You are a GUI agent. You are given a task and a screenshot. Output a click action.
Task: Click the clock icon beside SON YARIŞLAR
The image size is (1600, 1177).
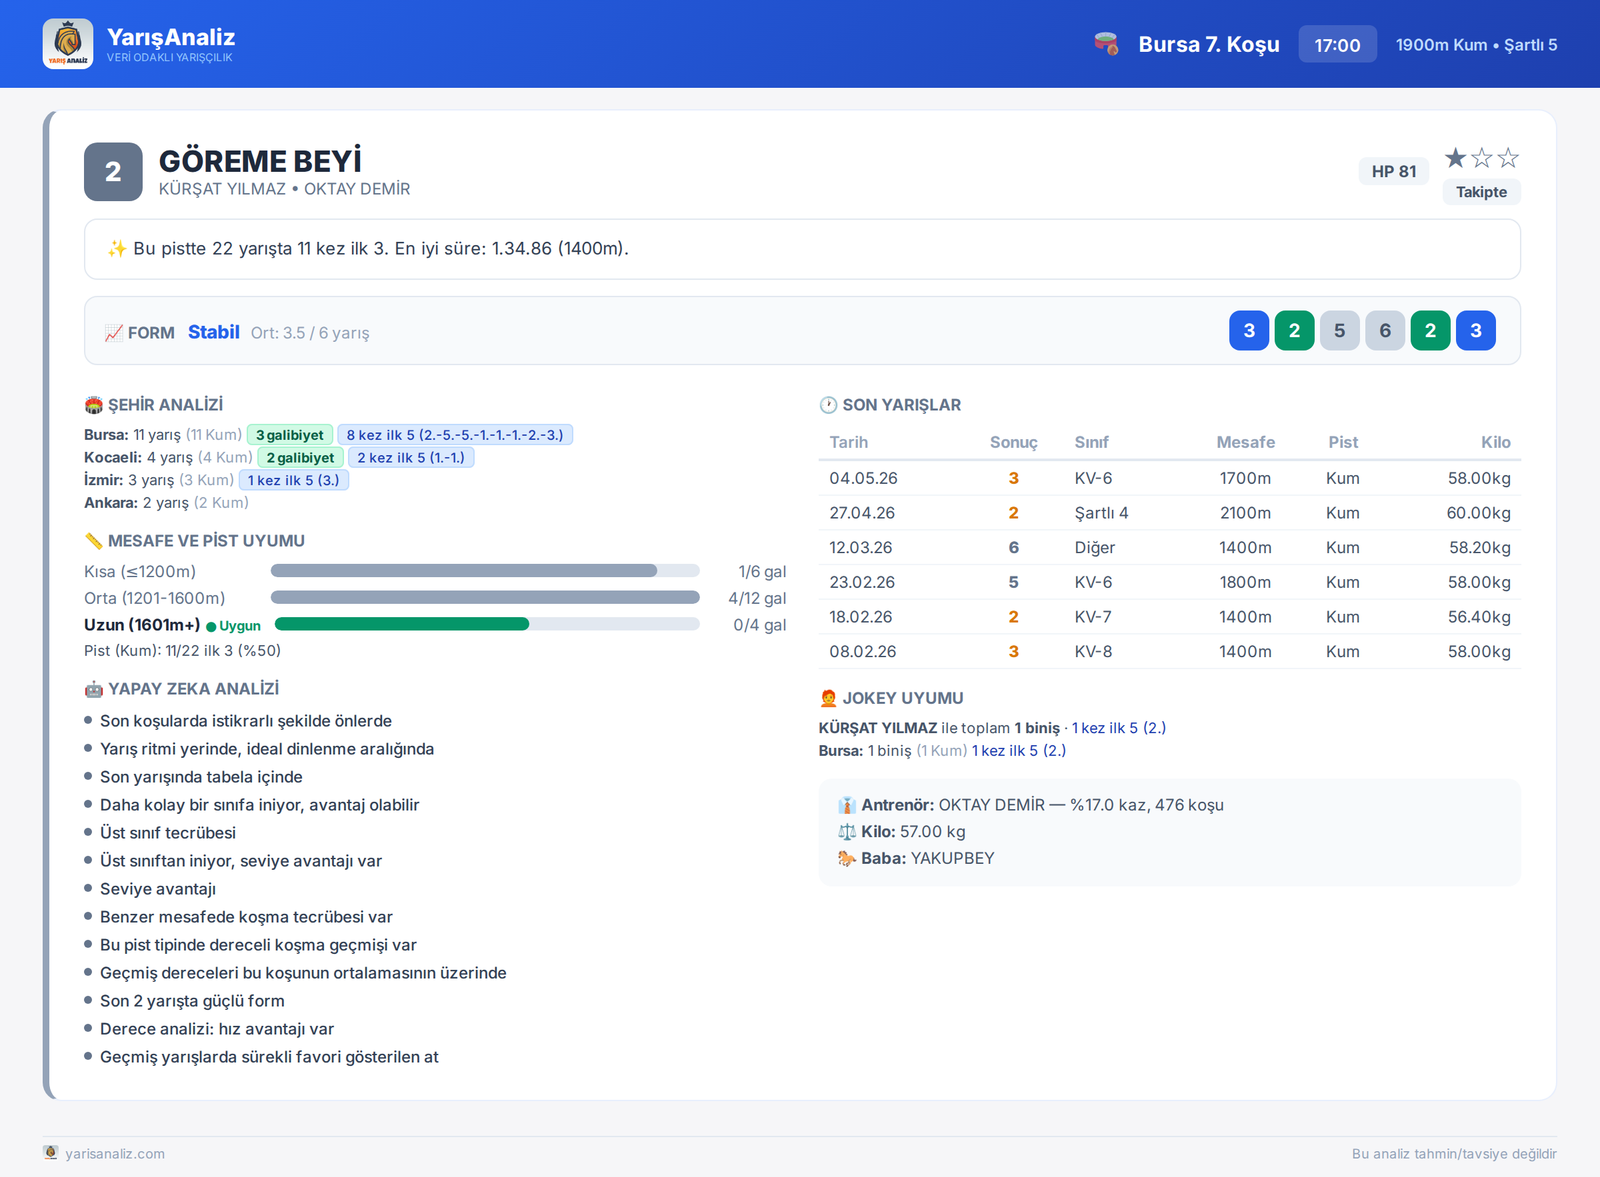(x=828, y=405)
